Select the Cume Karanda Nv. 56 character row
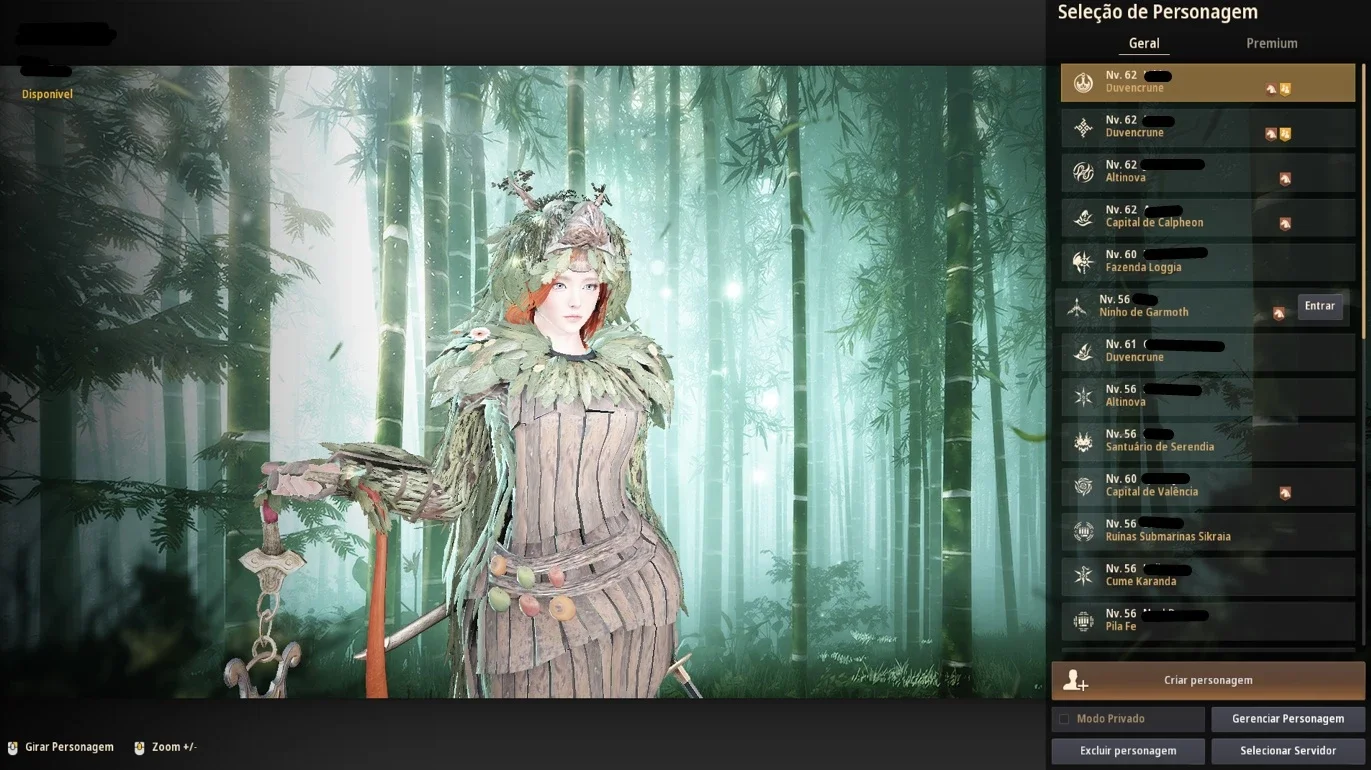The image size is (1371, 770). pos(1208,576)
